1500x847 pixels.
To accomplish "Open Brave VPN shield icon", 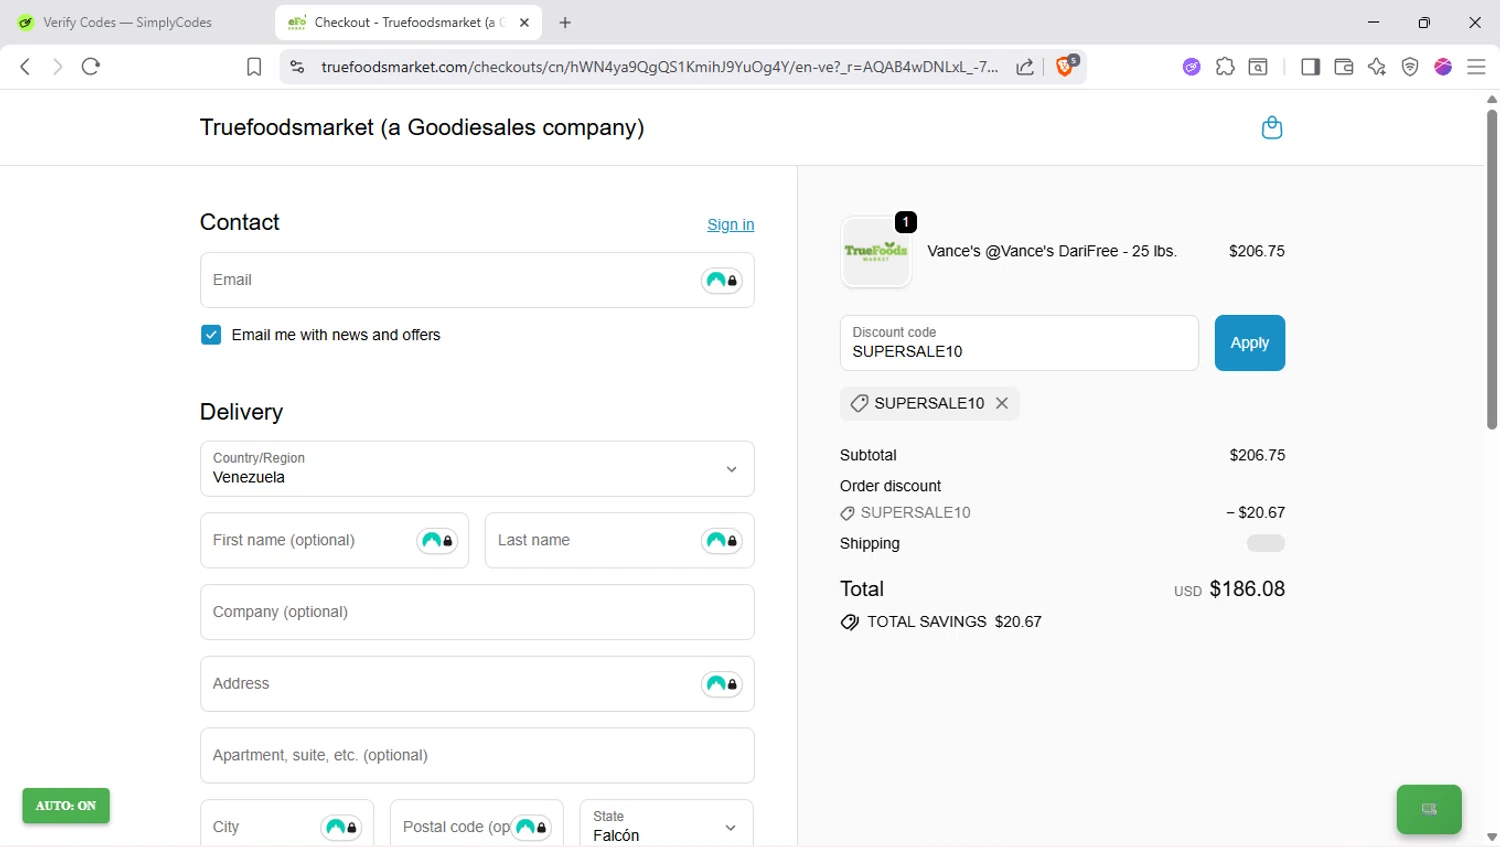I will (x=1410, y=67).
